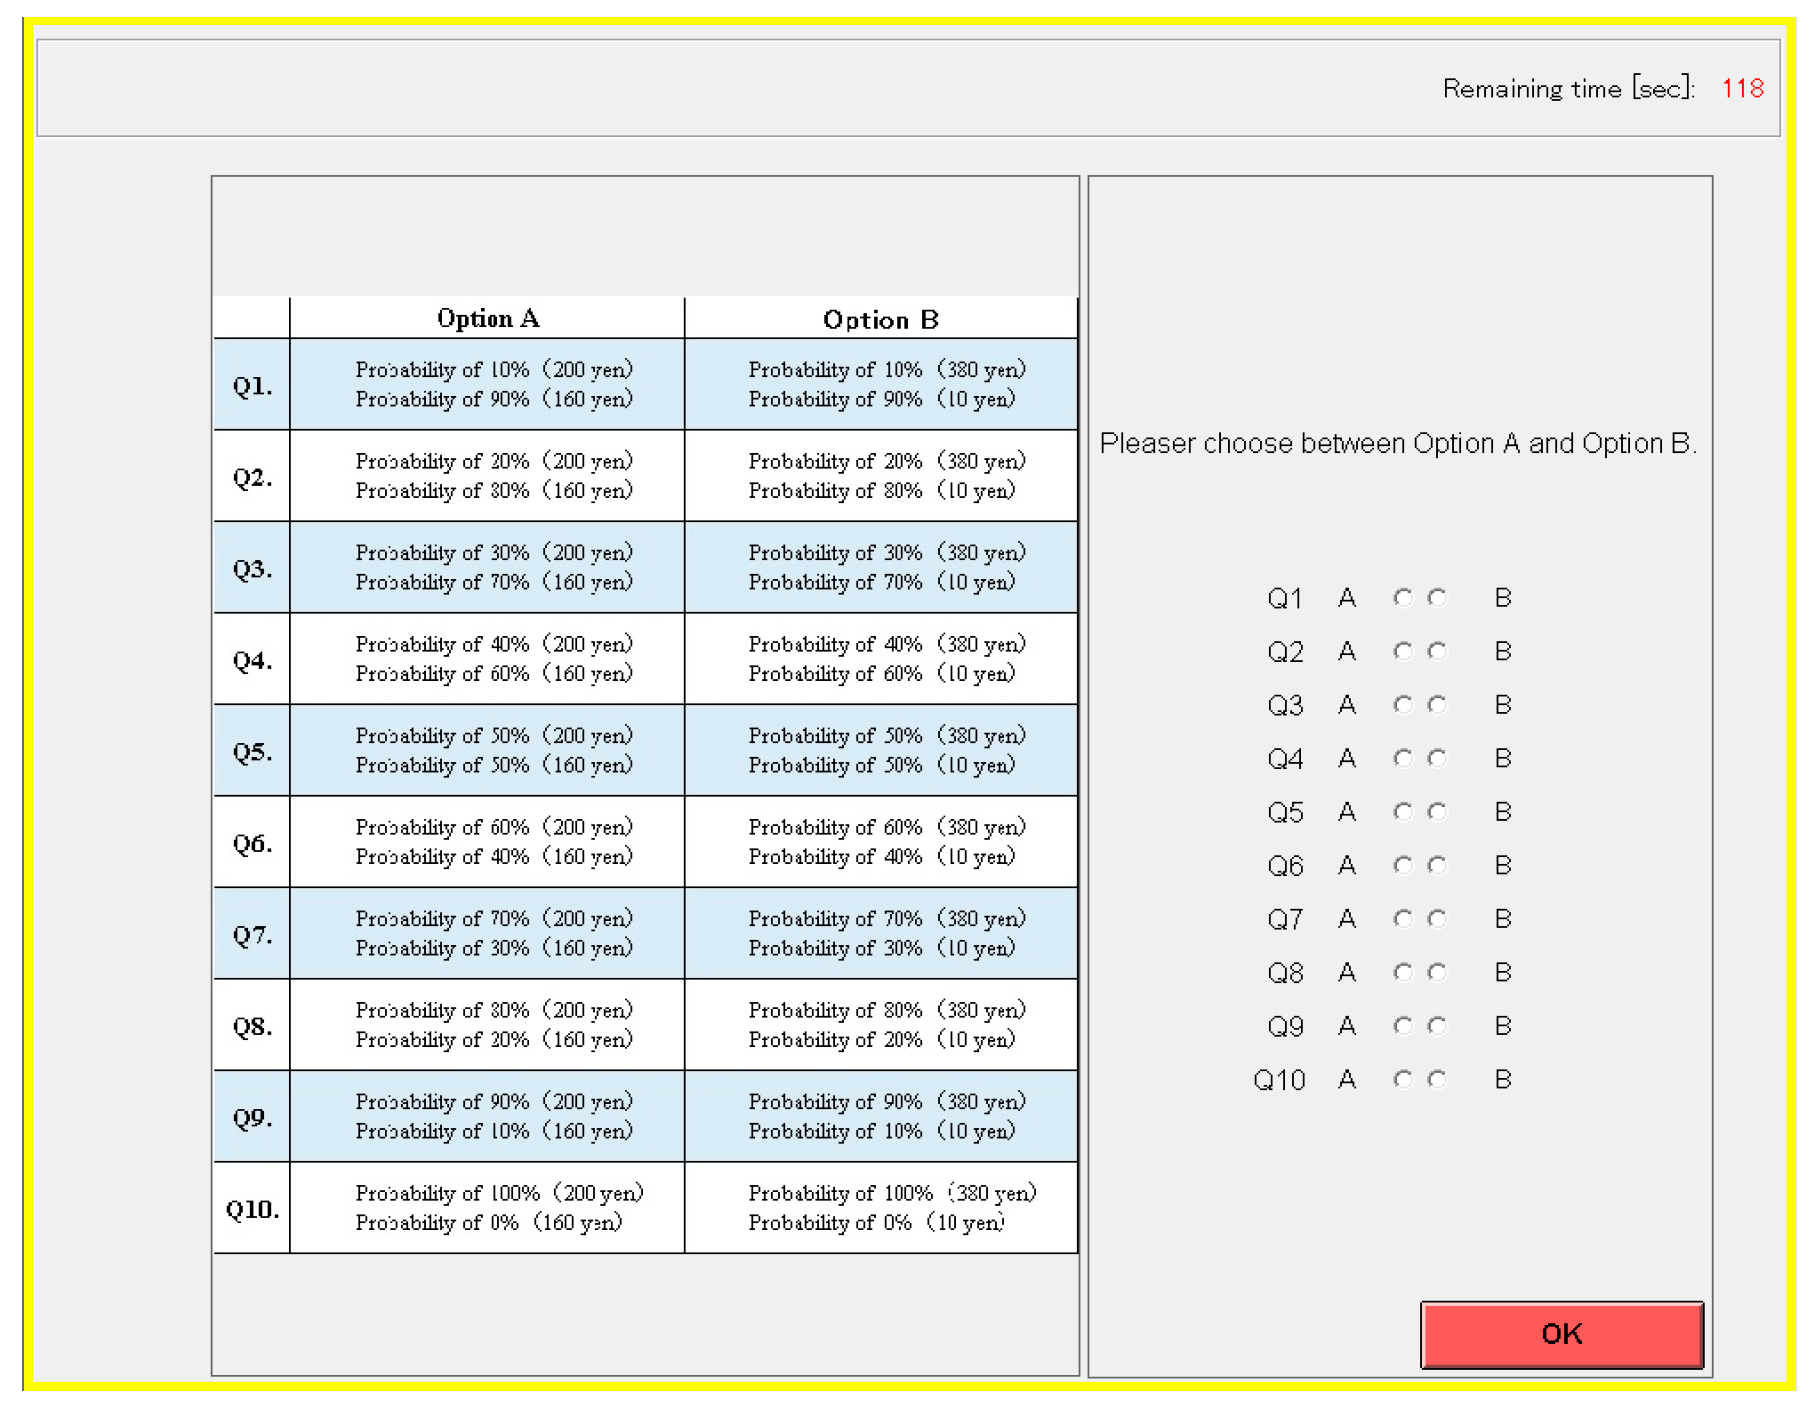Mark option A for Q3
The image size is (1810, 1413).
click(x=1403, y=705)
